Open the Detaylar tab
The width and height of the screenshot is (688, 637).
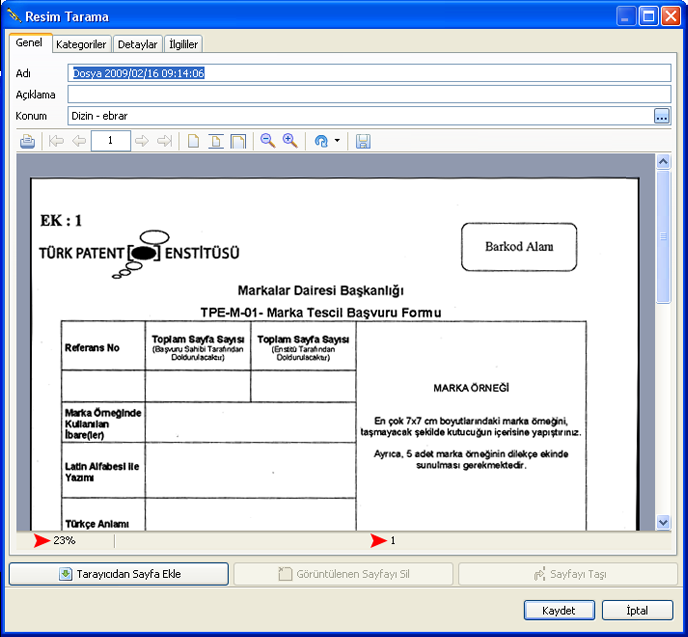tap(137, 44)
